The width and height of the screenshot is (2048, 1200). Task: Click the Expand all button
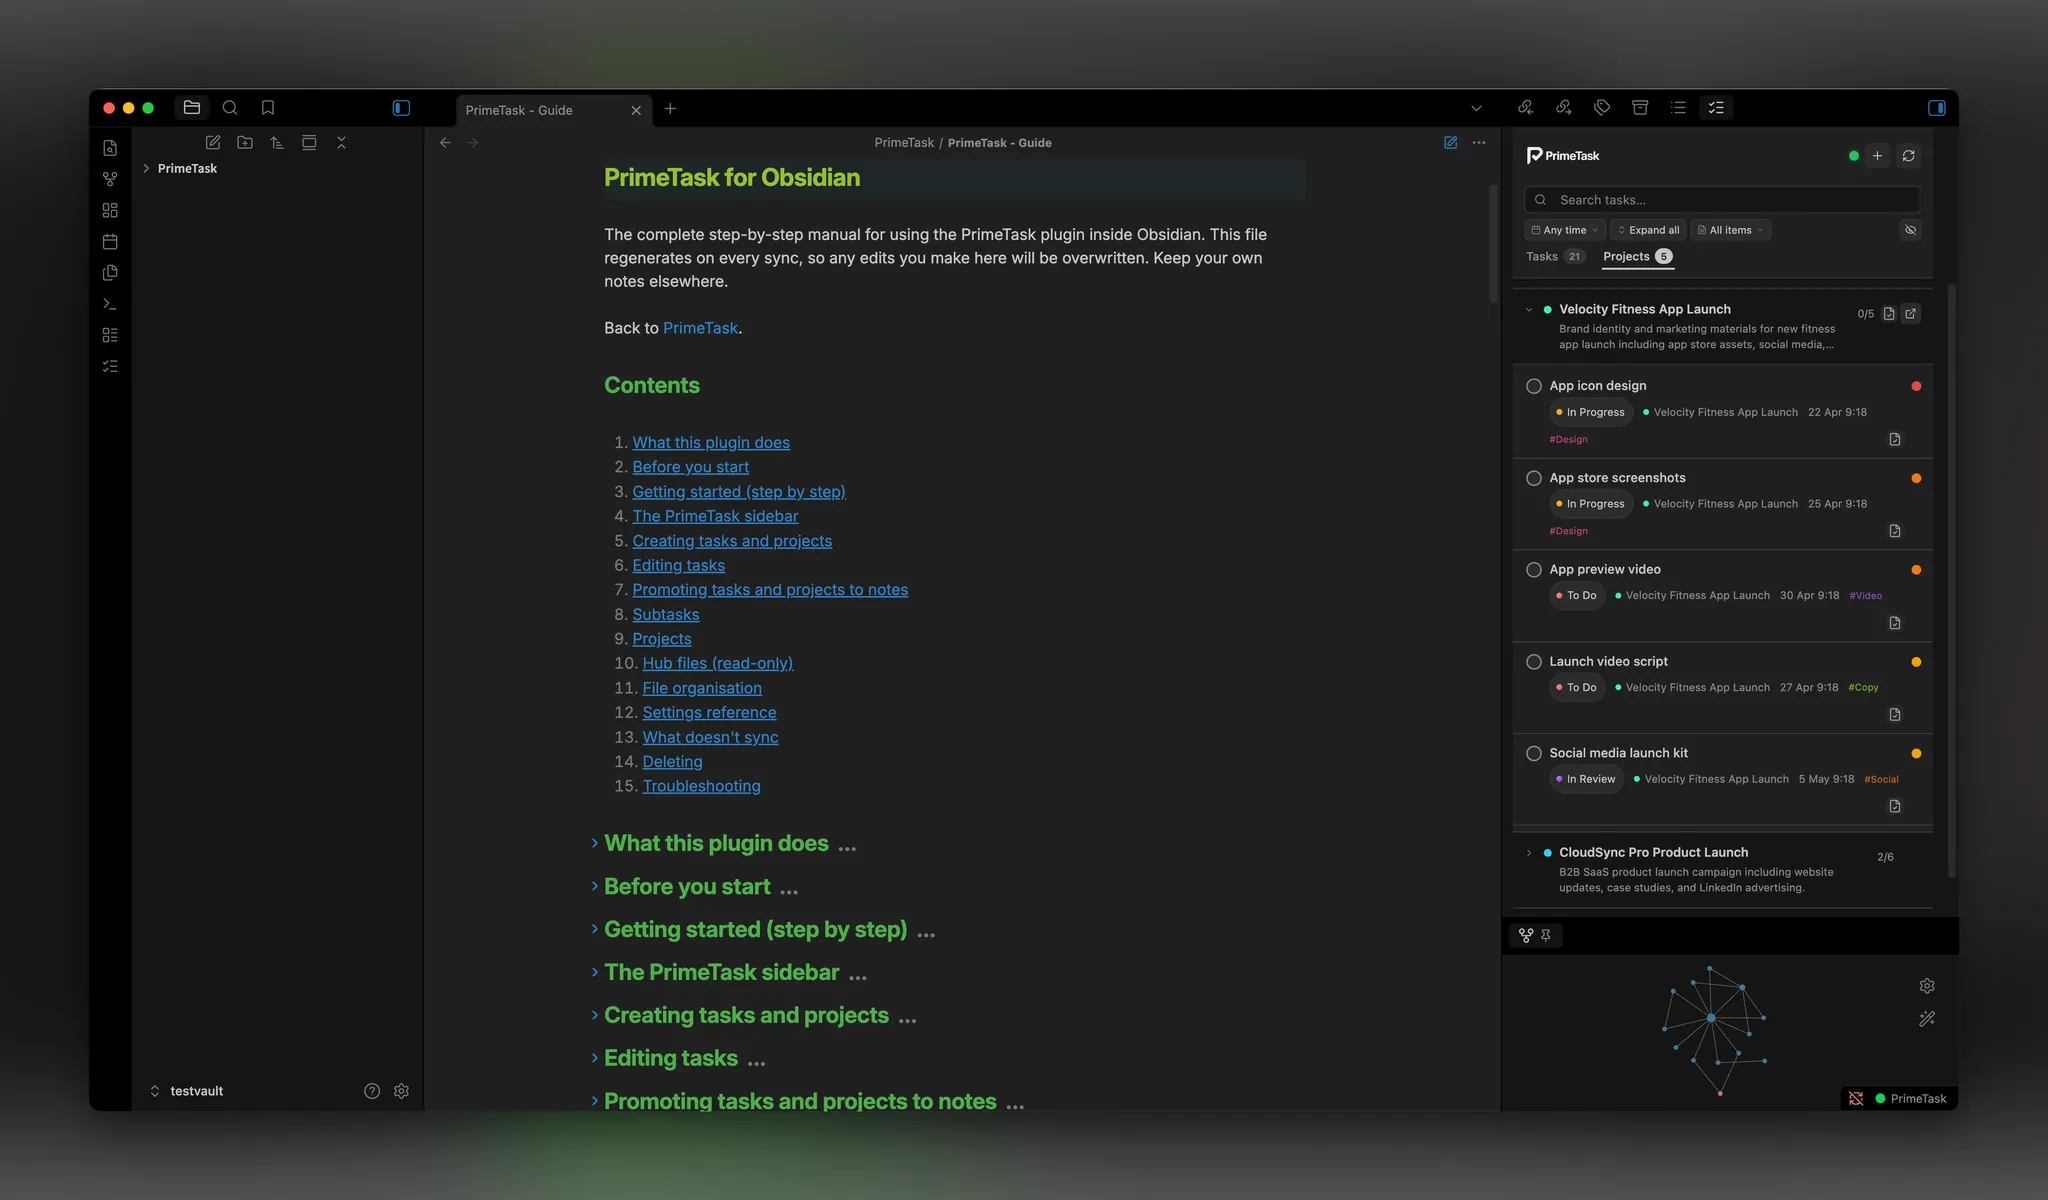[x=1648, y=230]
